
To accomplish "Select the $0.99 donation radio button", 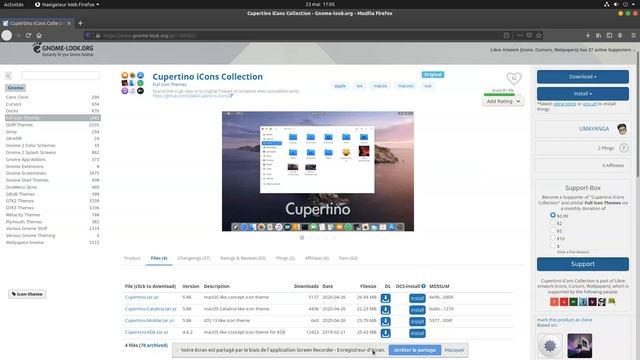I will coord(553,215).
